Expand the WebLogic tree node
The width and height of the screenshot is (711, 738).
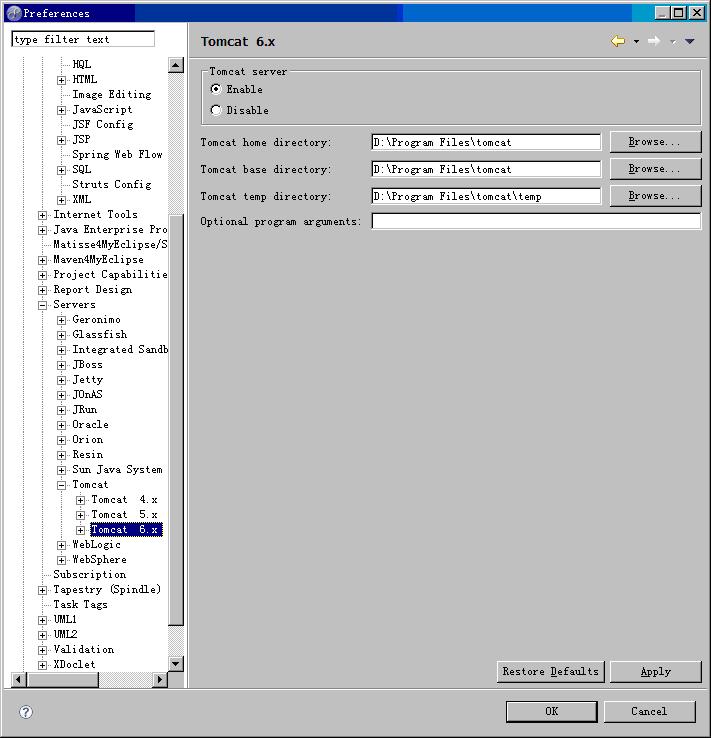pyautogui.click(x=62, y=545)
